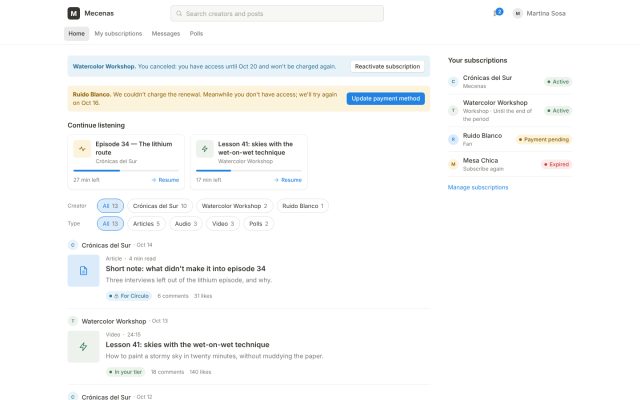The image size is (640, 400).
Task: Filter posts by Polls type
Action: (x=259, y=224)
